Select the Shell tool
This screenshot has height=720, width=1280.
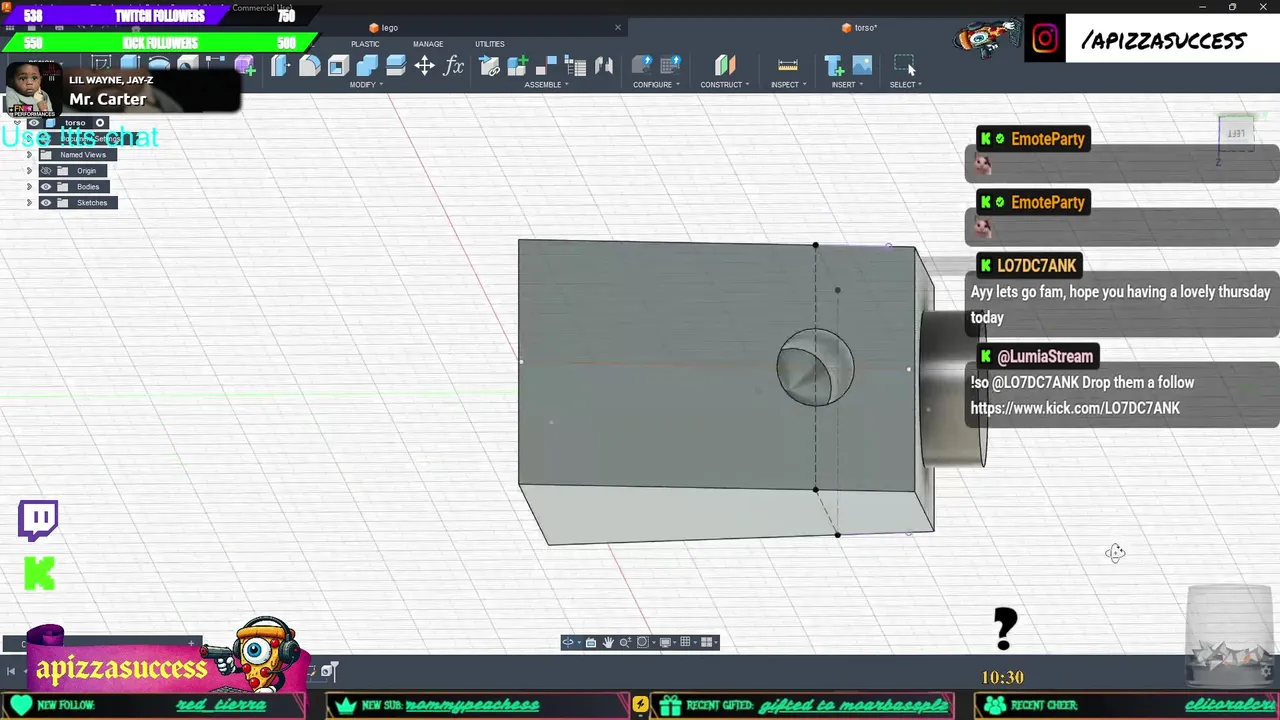pos(338,66)
